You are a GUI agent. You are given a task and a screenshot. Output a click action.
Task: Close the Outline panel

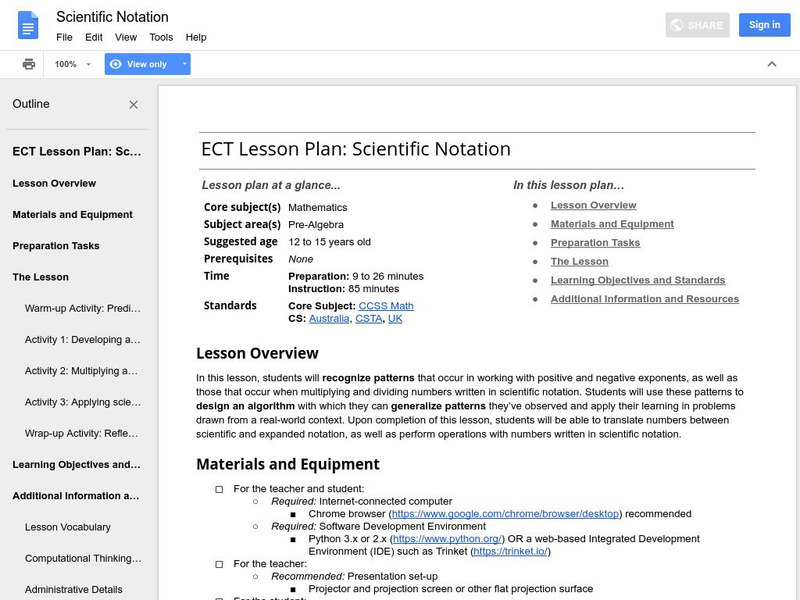tap(134, 104)
